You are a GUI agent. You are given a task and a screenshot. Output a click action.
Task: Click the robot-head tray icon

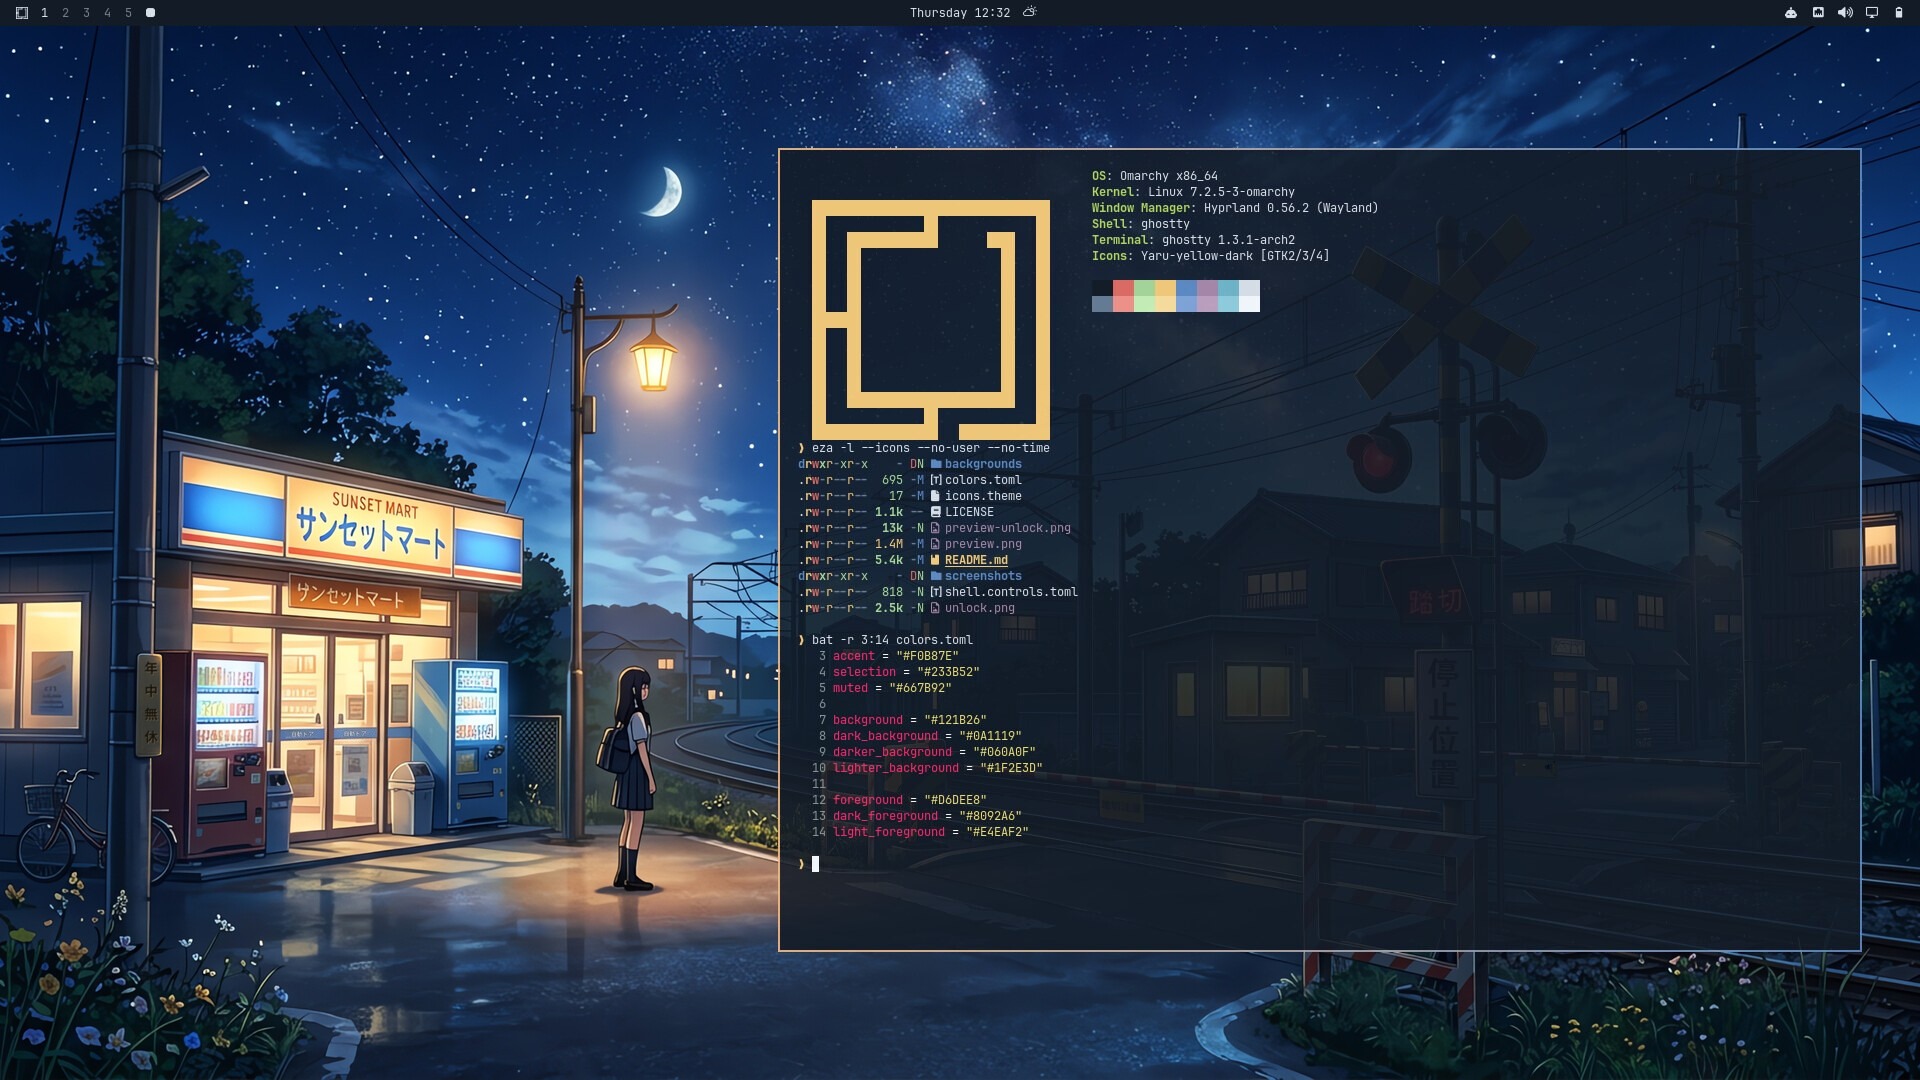click(1791, 13)
